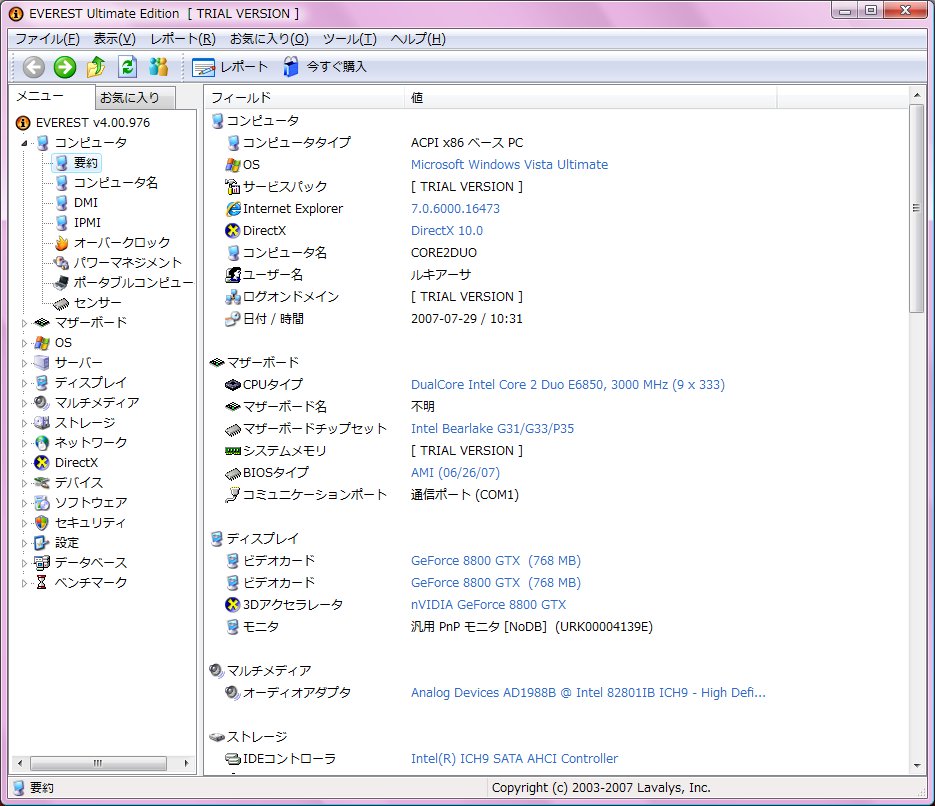Viewport: 935px width, 806px height.
Task: Click the 設定 settings icon in tree
Action: pos(42,543)
